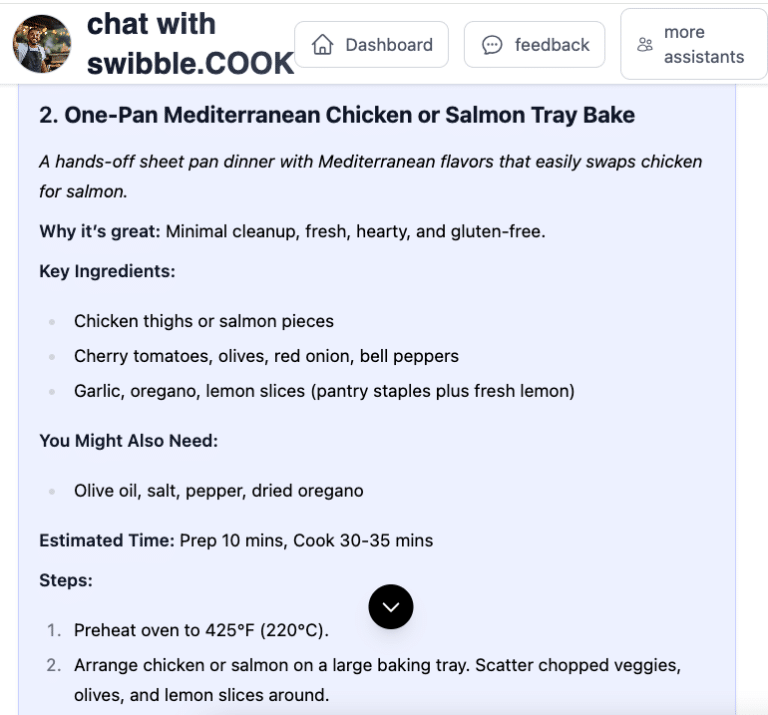Click the people icon for more assistants
The image size is (768, 715).
tap(645, 45)
